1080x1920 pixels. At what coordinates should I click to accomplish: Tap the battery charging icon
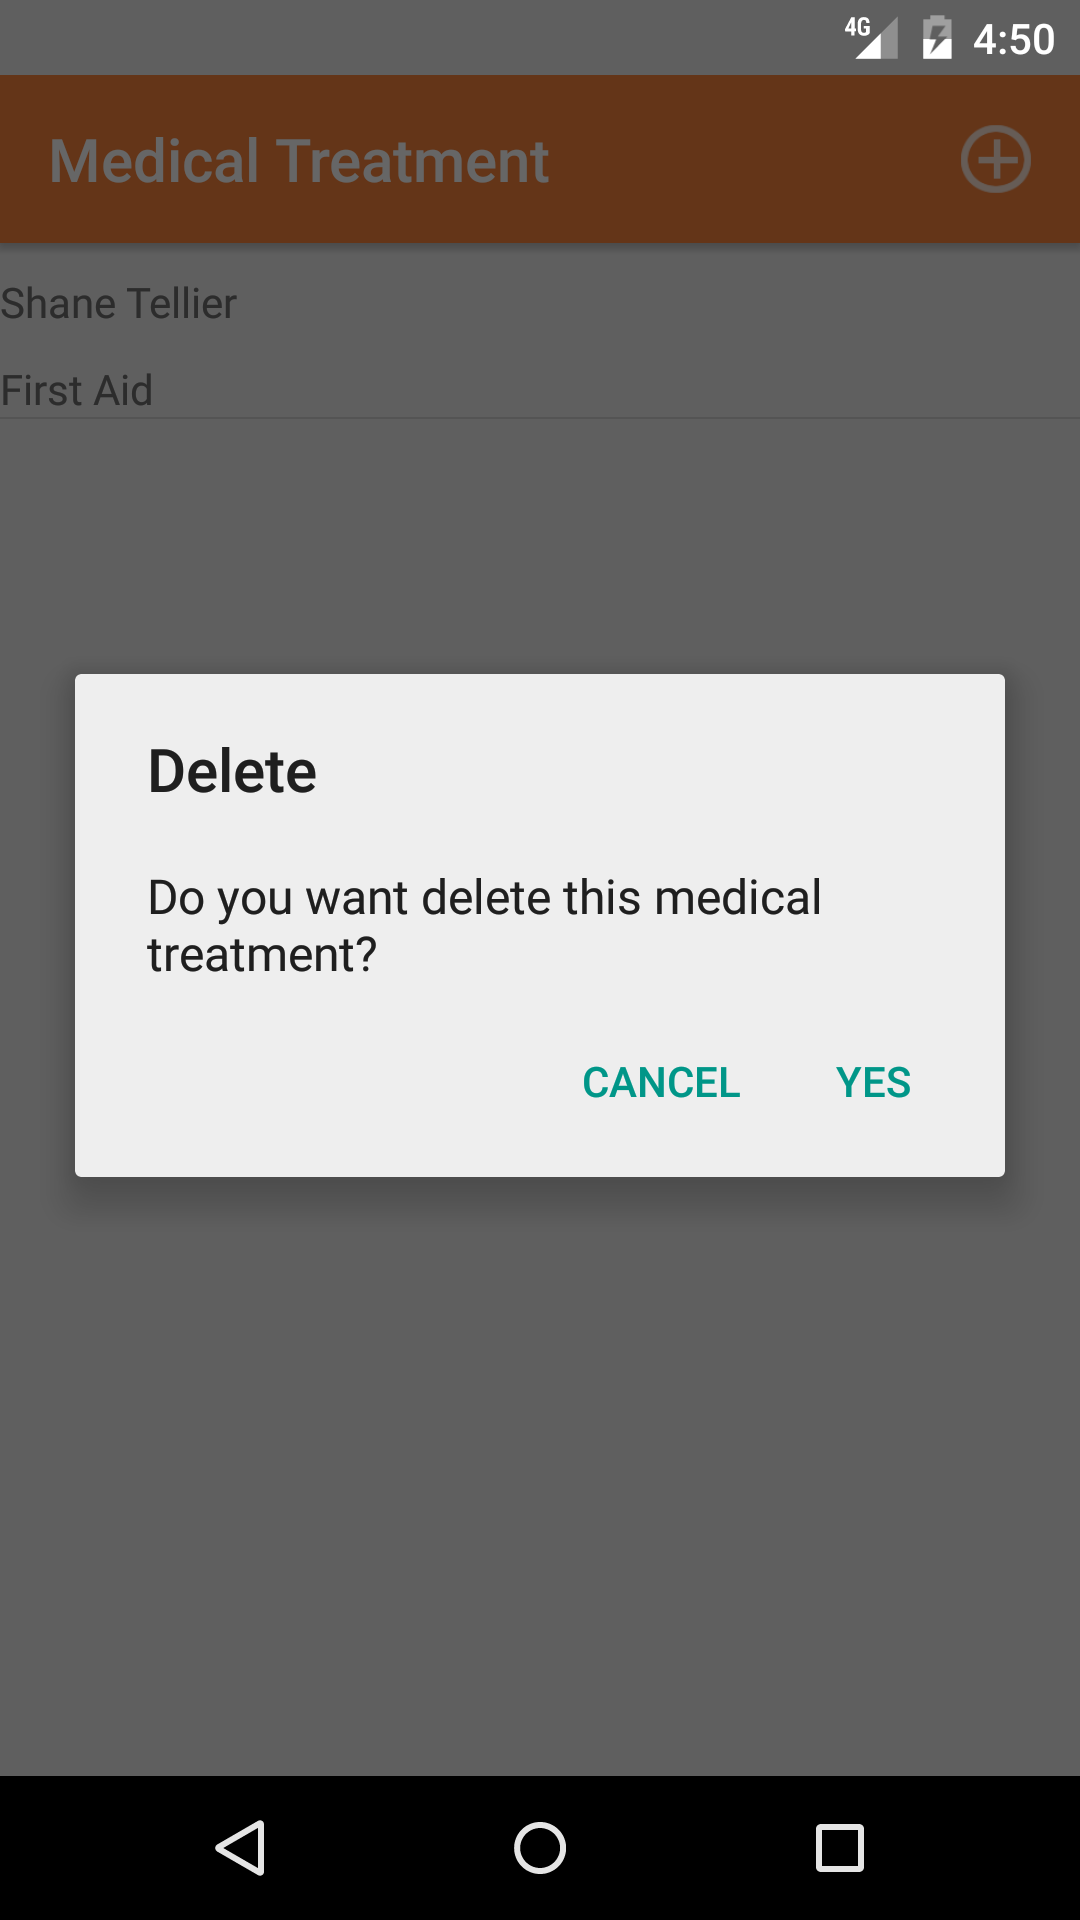[x=937, y=38]
